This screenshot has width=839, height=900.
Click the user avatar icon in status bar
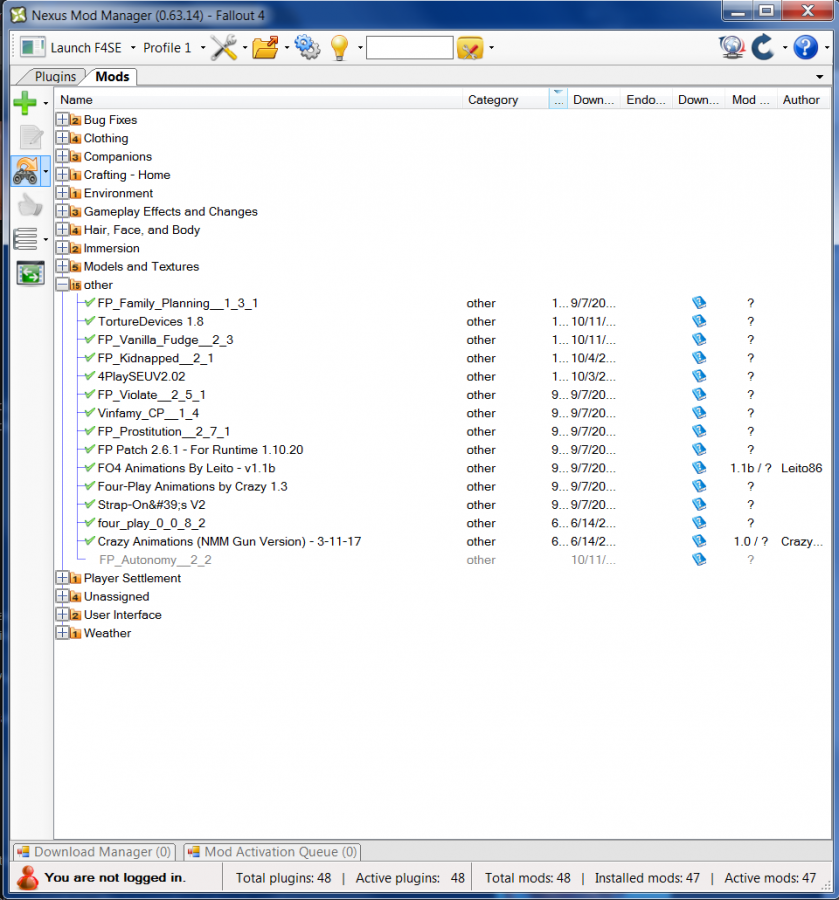point(26,878)
